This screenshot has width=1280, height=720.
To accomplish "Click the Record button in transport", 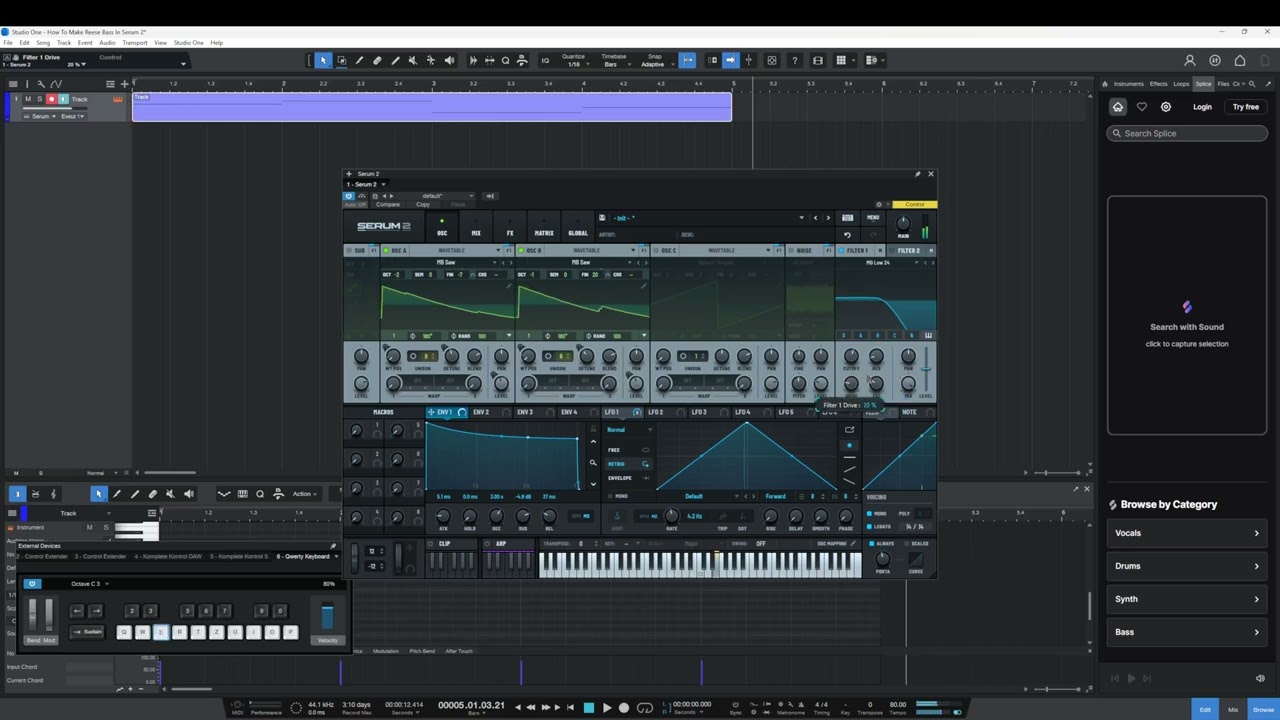I will click(624, 708).
